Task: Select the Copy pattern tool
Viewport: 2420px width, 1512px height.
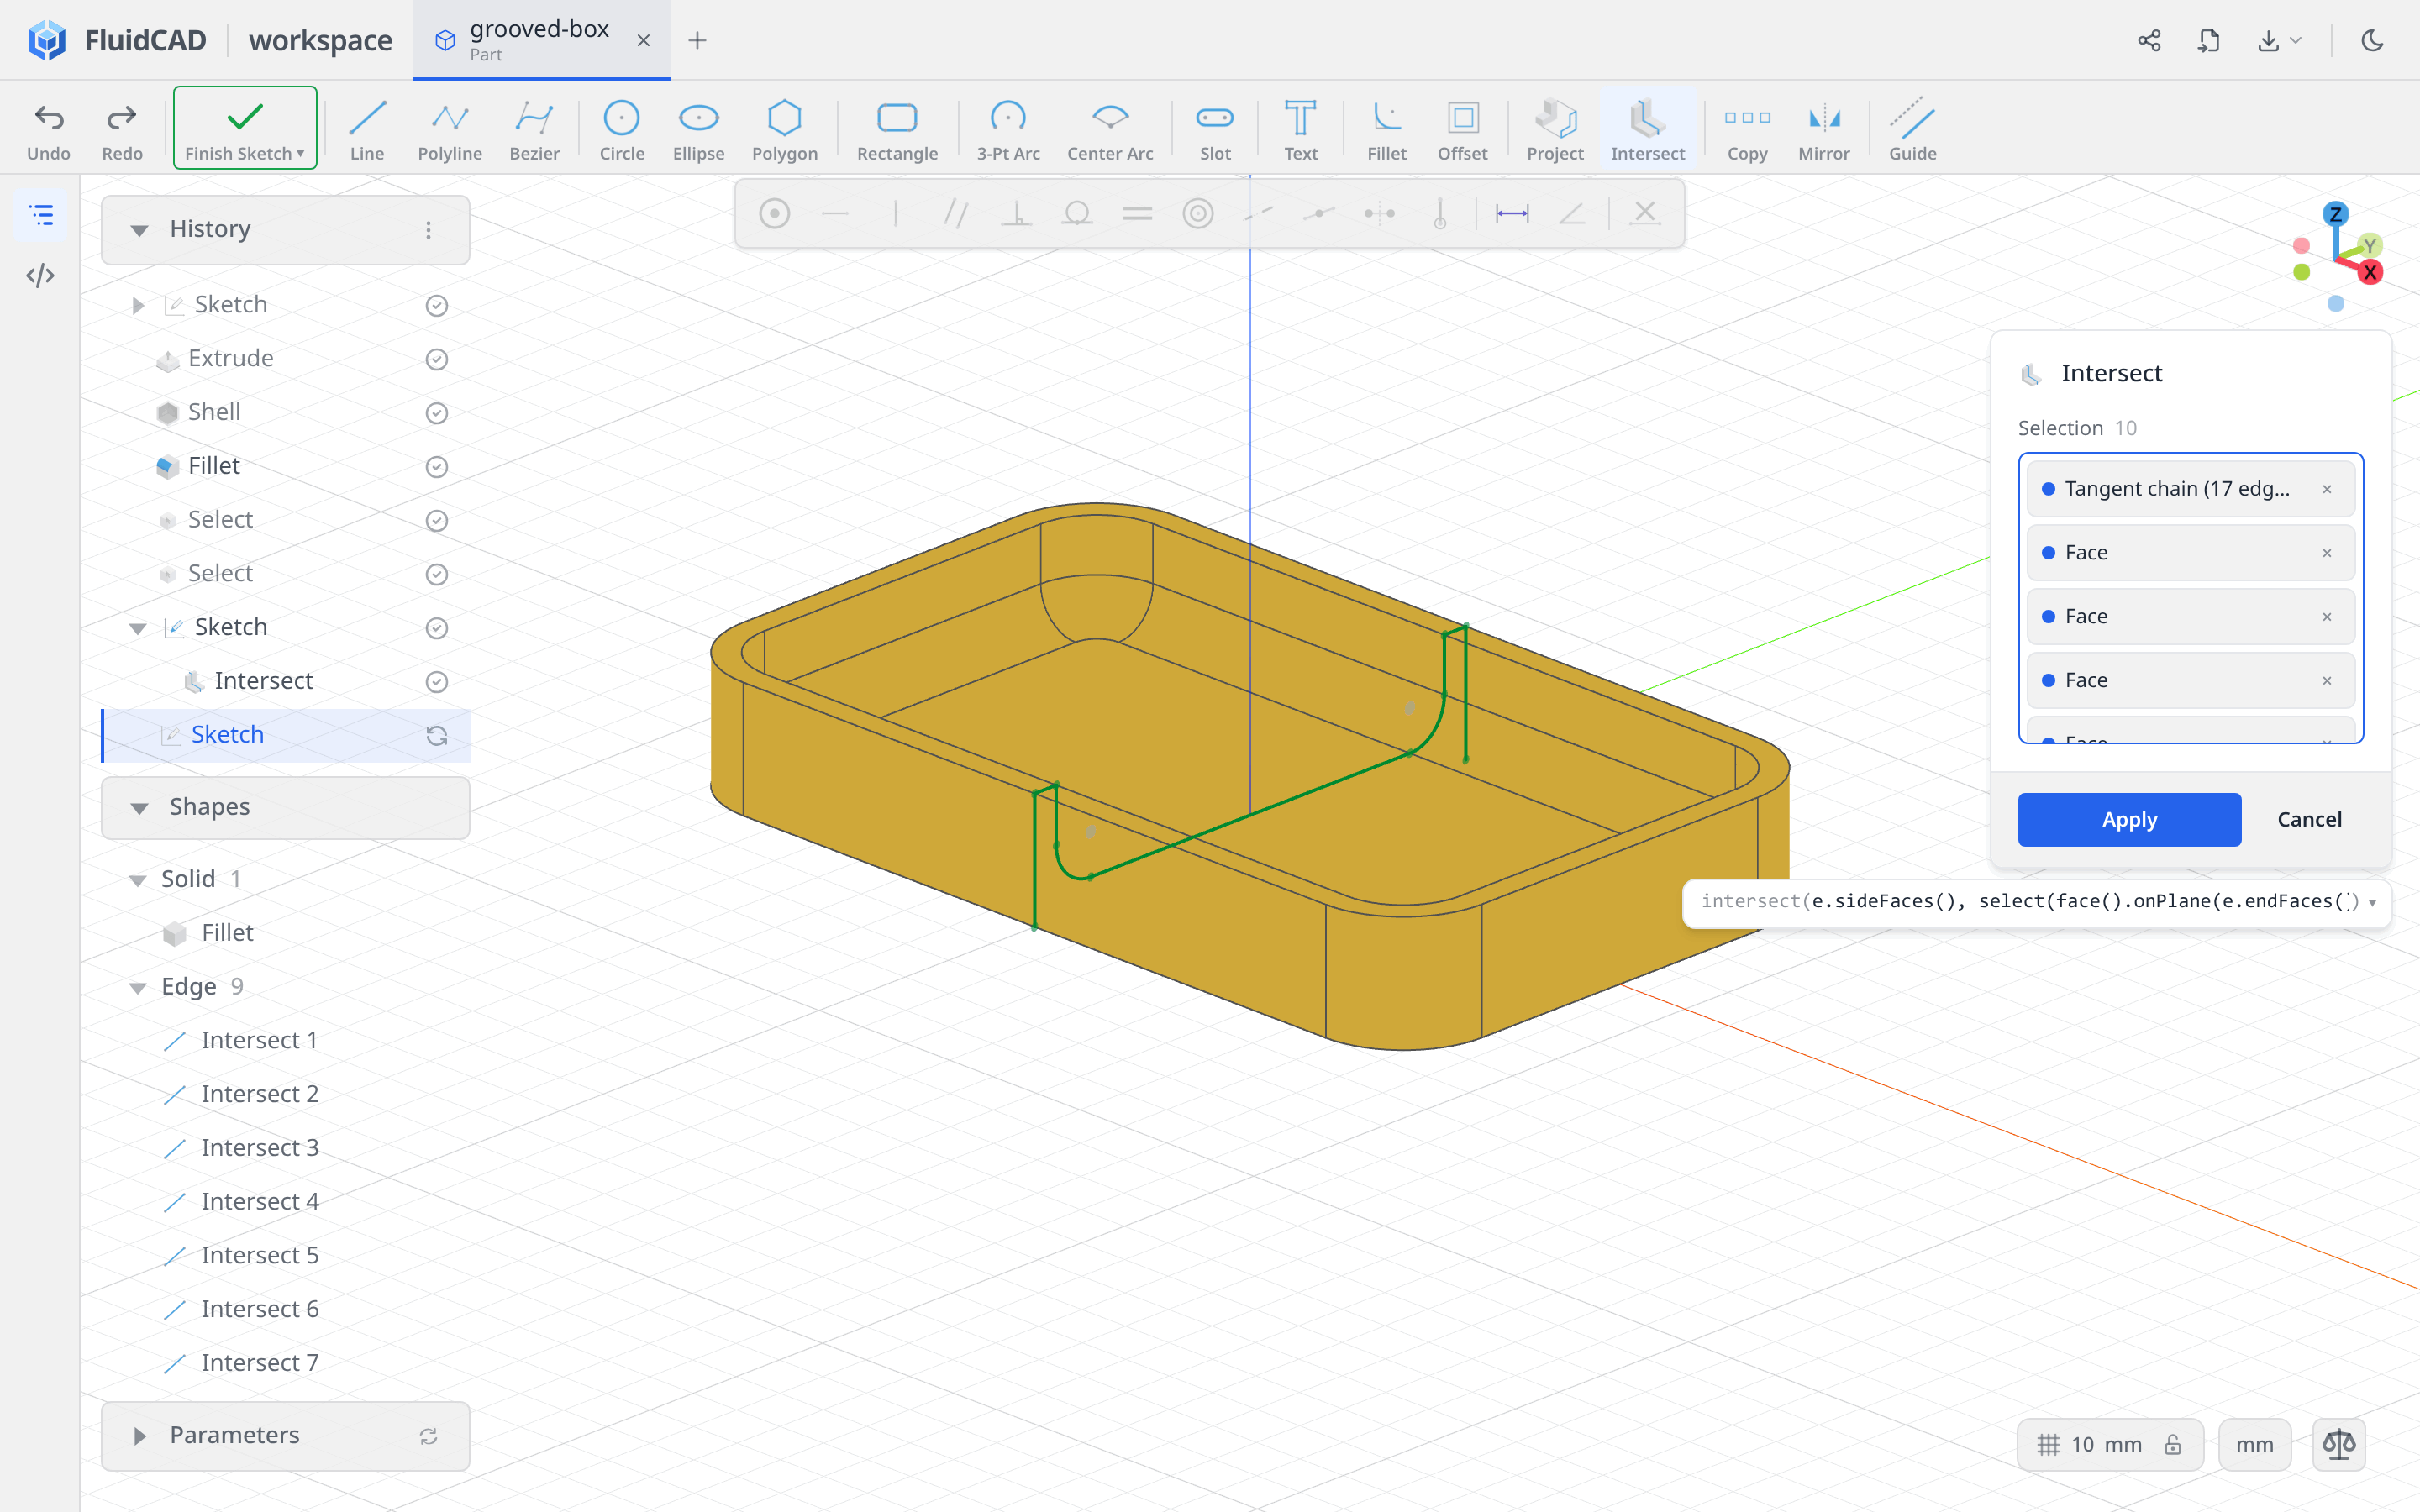Action: coord(1747,129)
